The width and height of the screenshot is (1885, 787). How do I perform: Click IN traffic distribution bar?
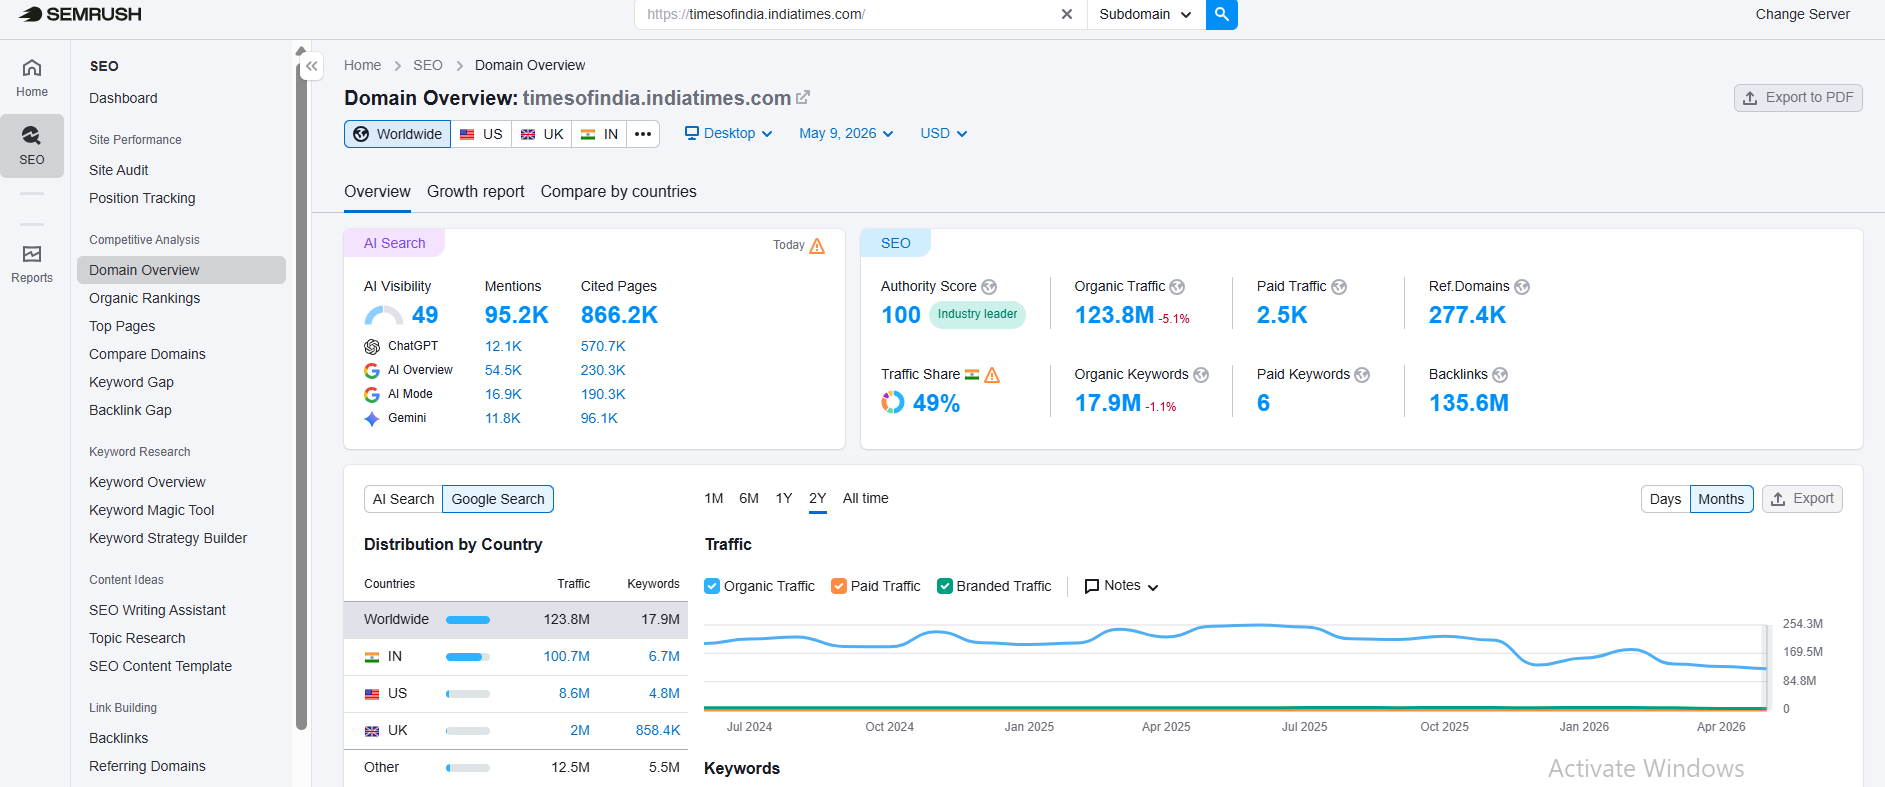[468, 657]
